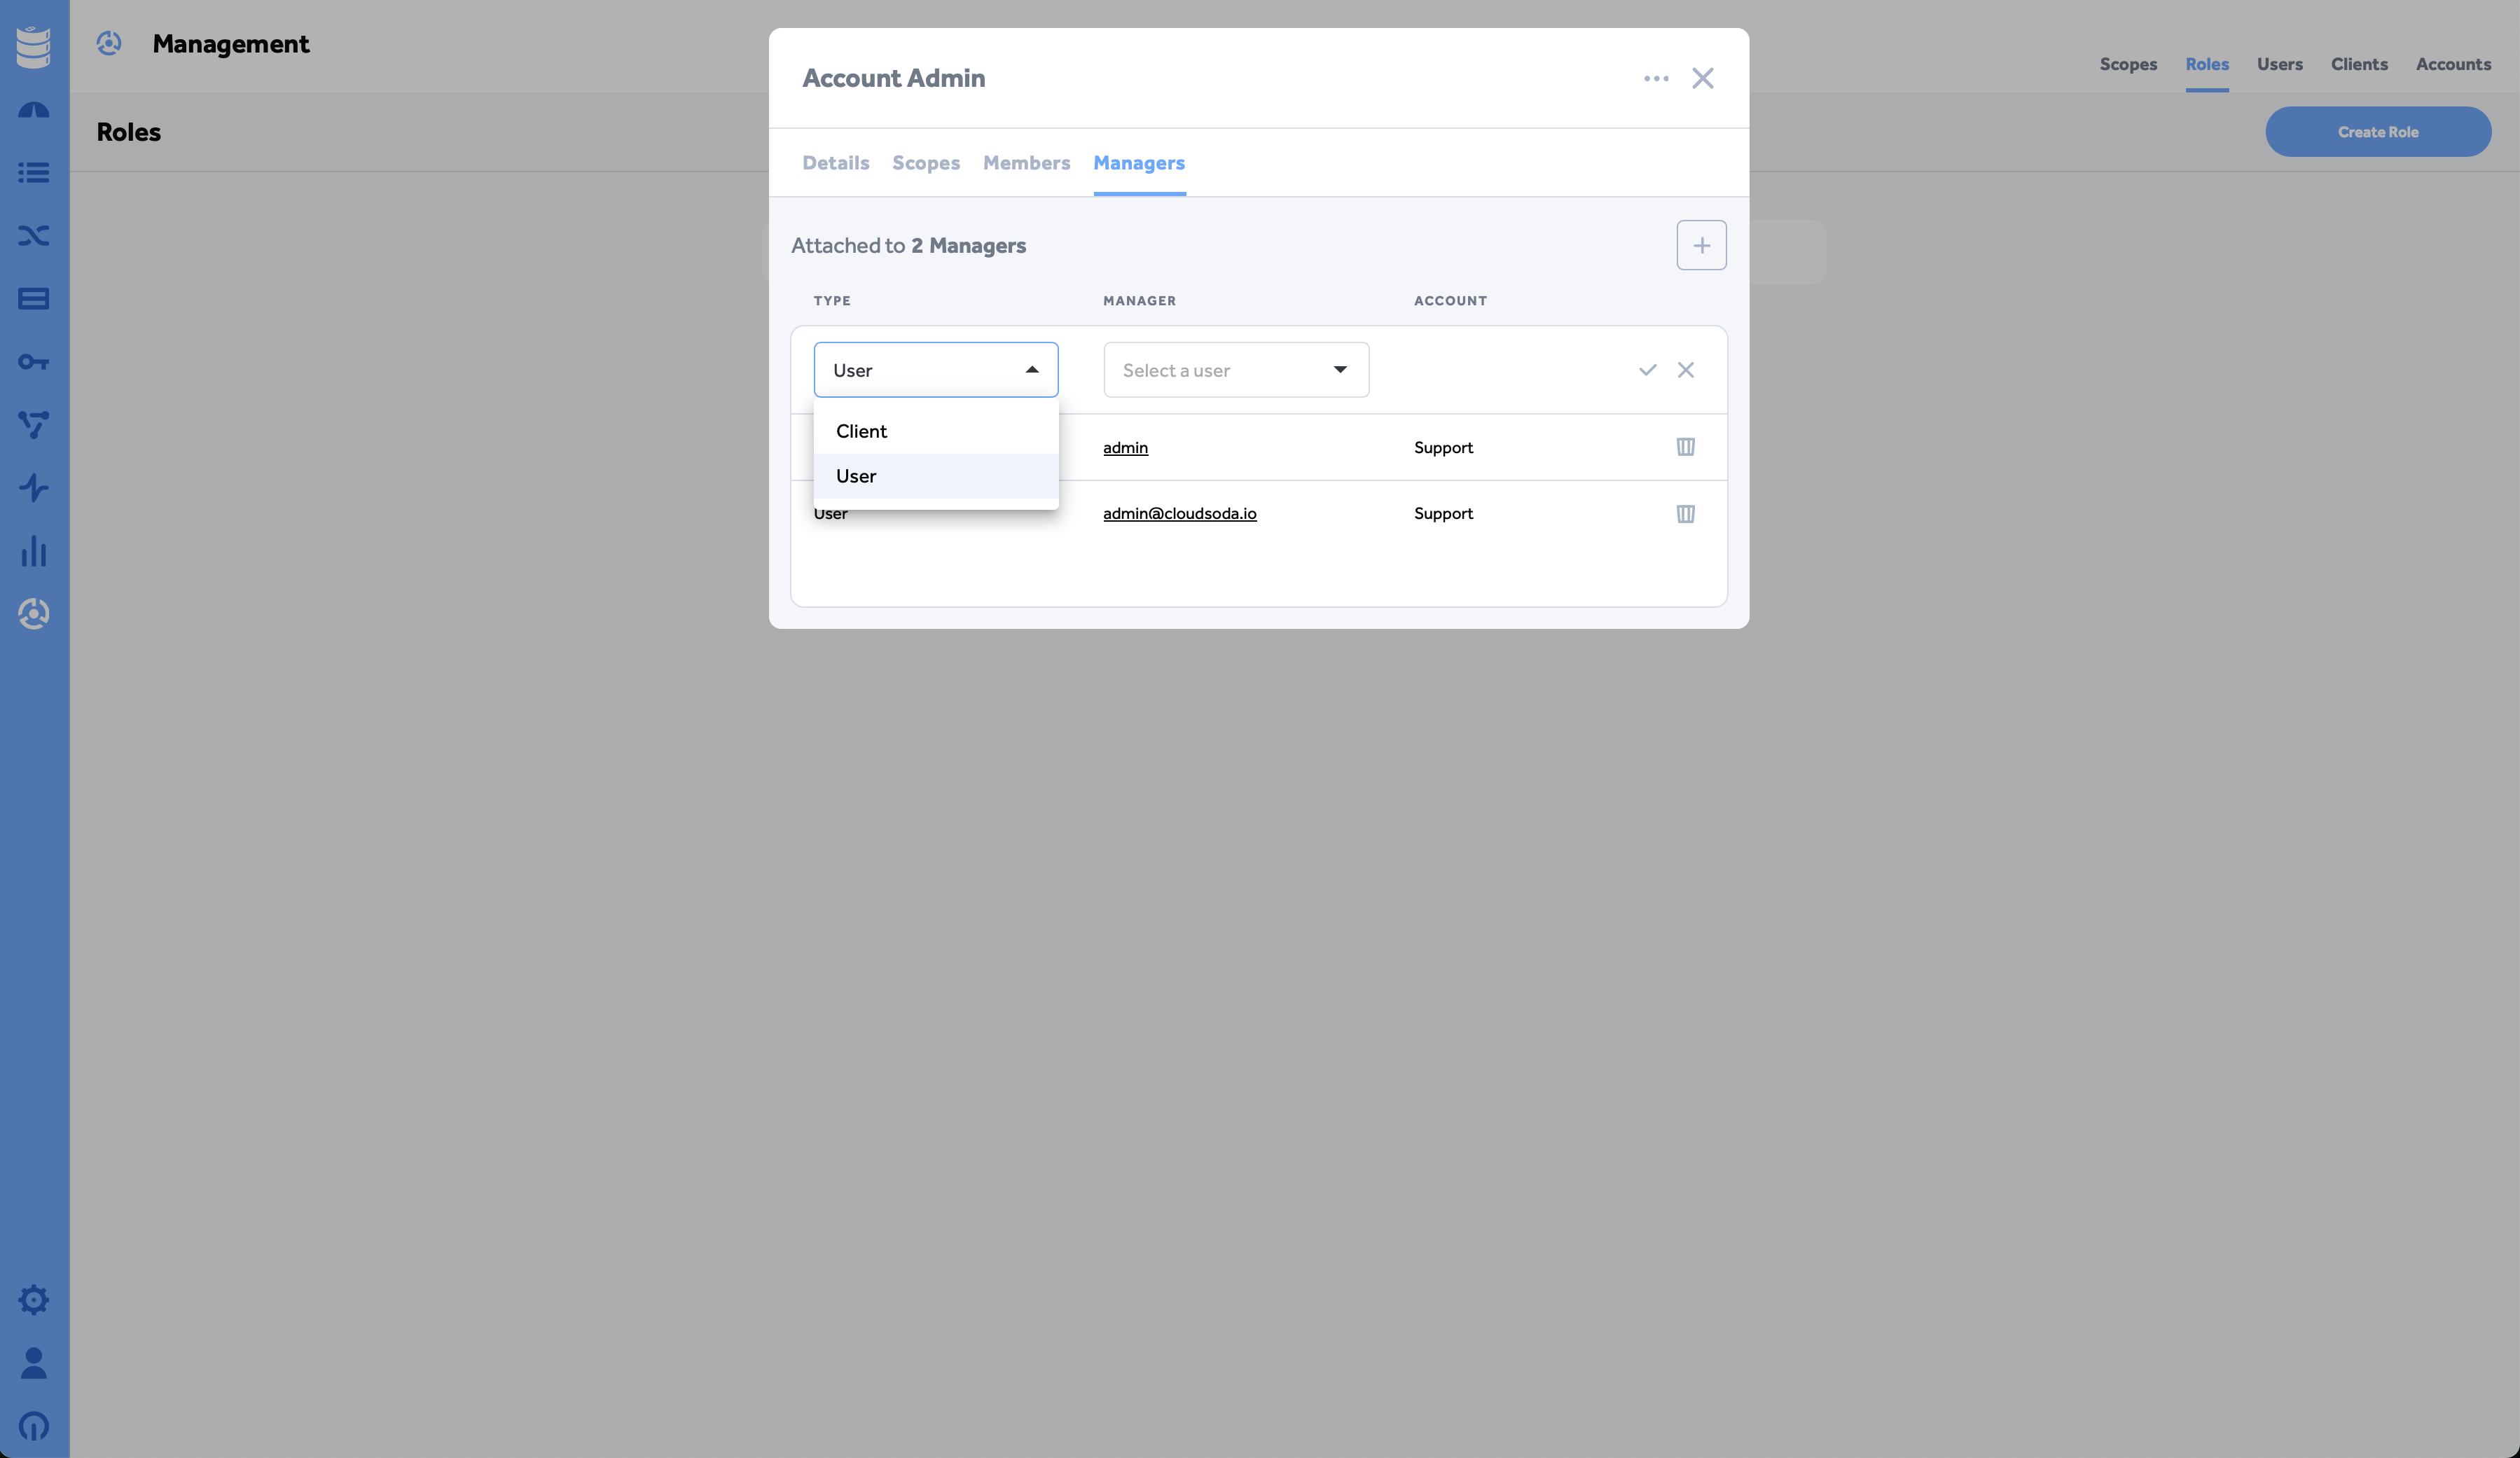Open the admin@cloudsoda.io manager link
The image size is (2520, 1458).
pos(1180,514)
